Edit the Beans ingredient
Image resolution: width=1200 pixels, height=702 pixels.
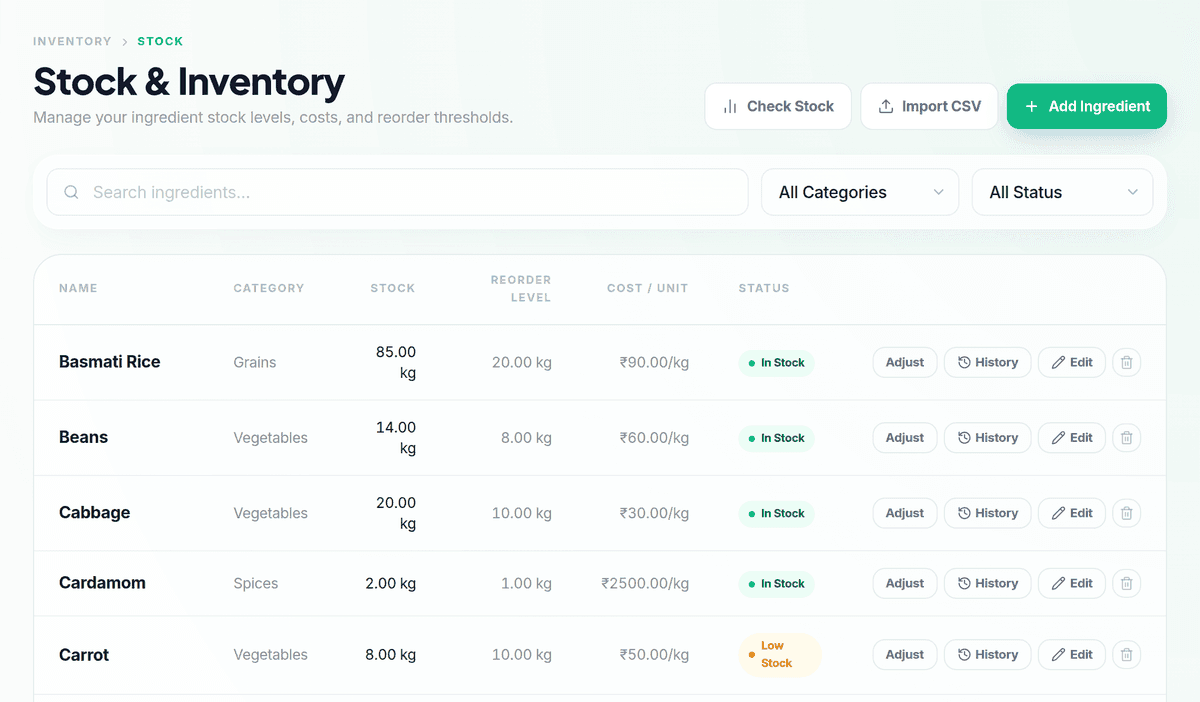pos(1072,437)
